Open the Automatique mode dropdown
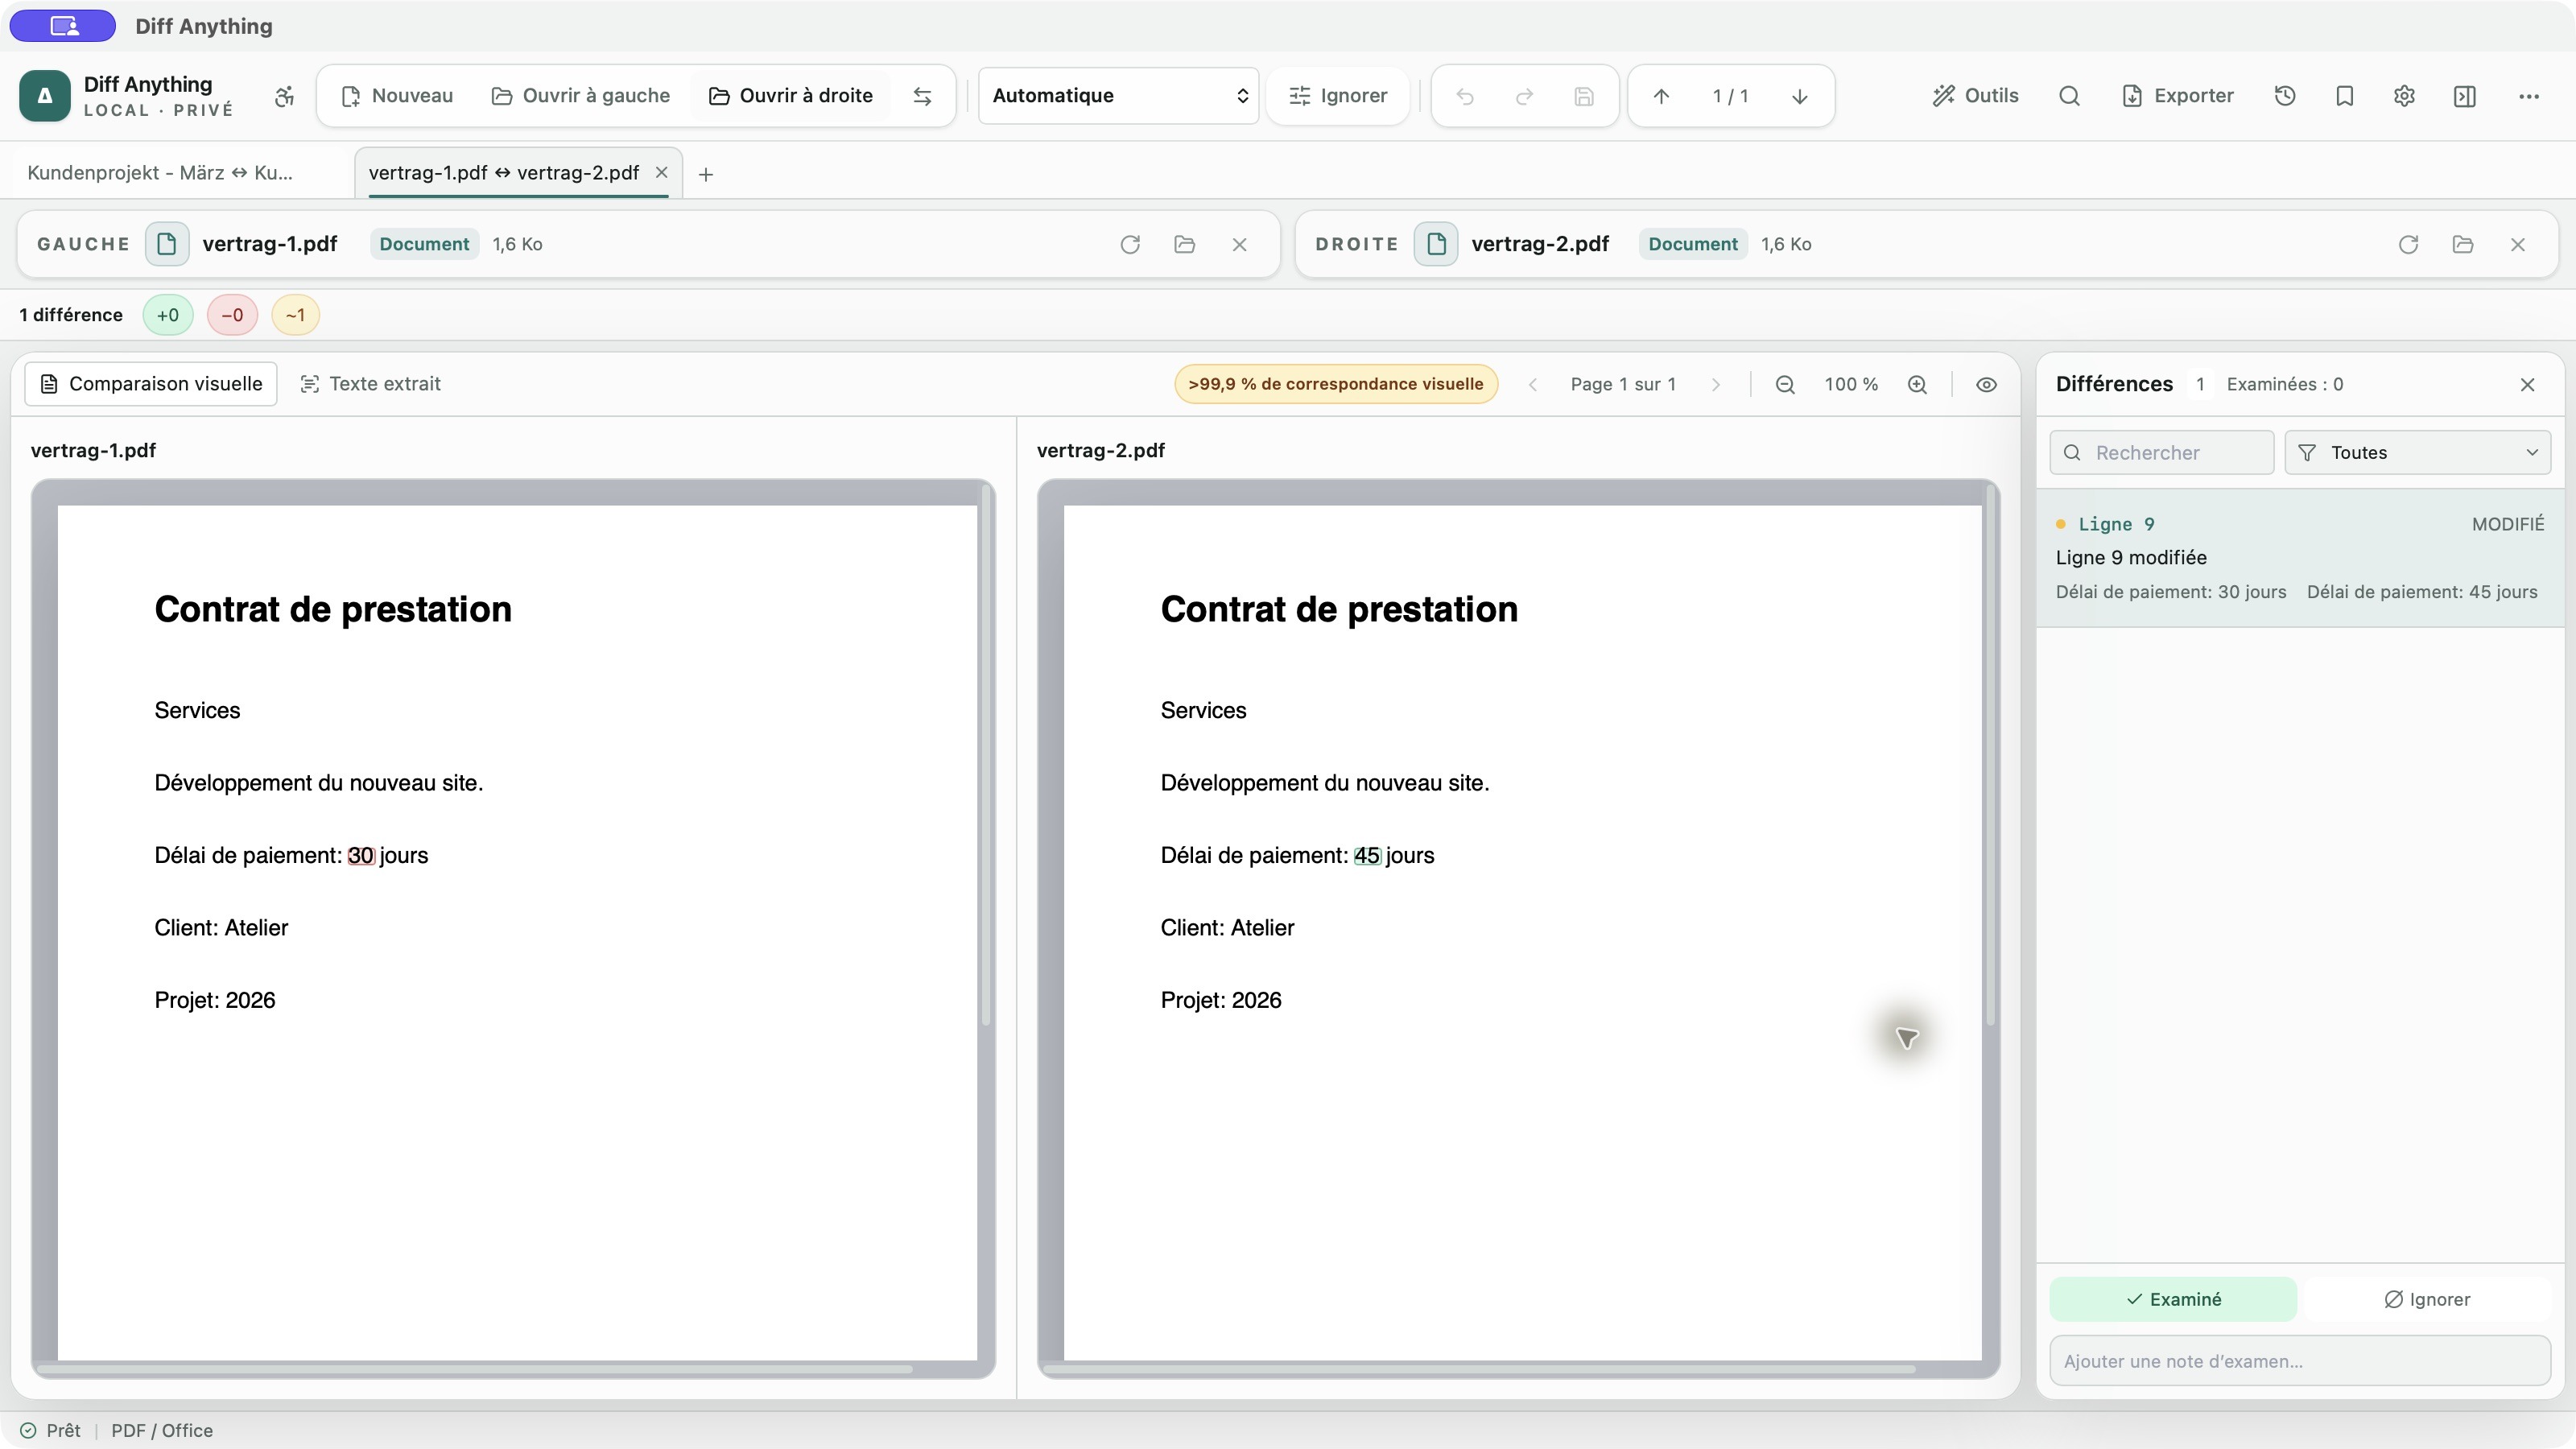This screenshot has height=1449, width=2576. pyautogui.click(x=1118, y=96)
